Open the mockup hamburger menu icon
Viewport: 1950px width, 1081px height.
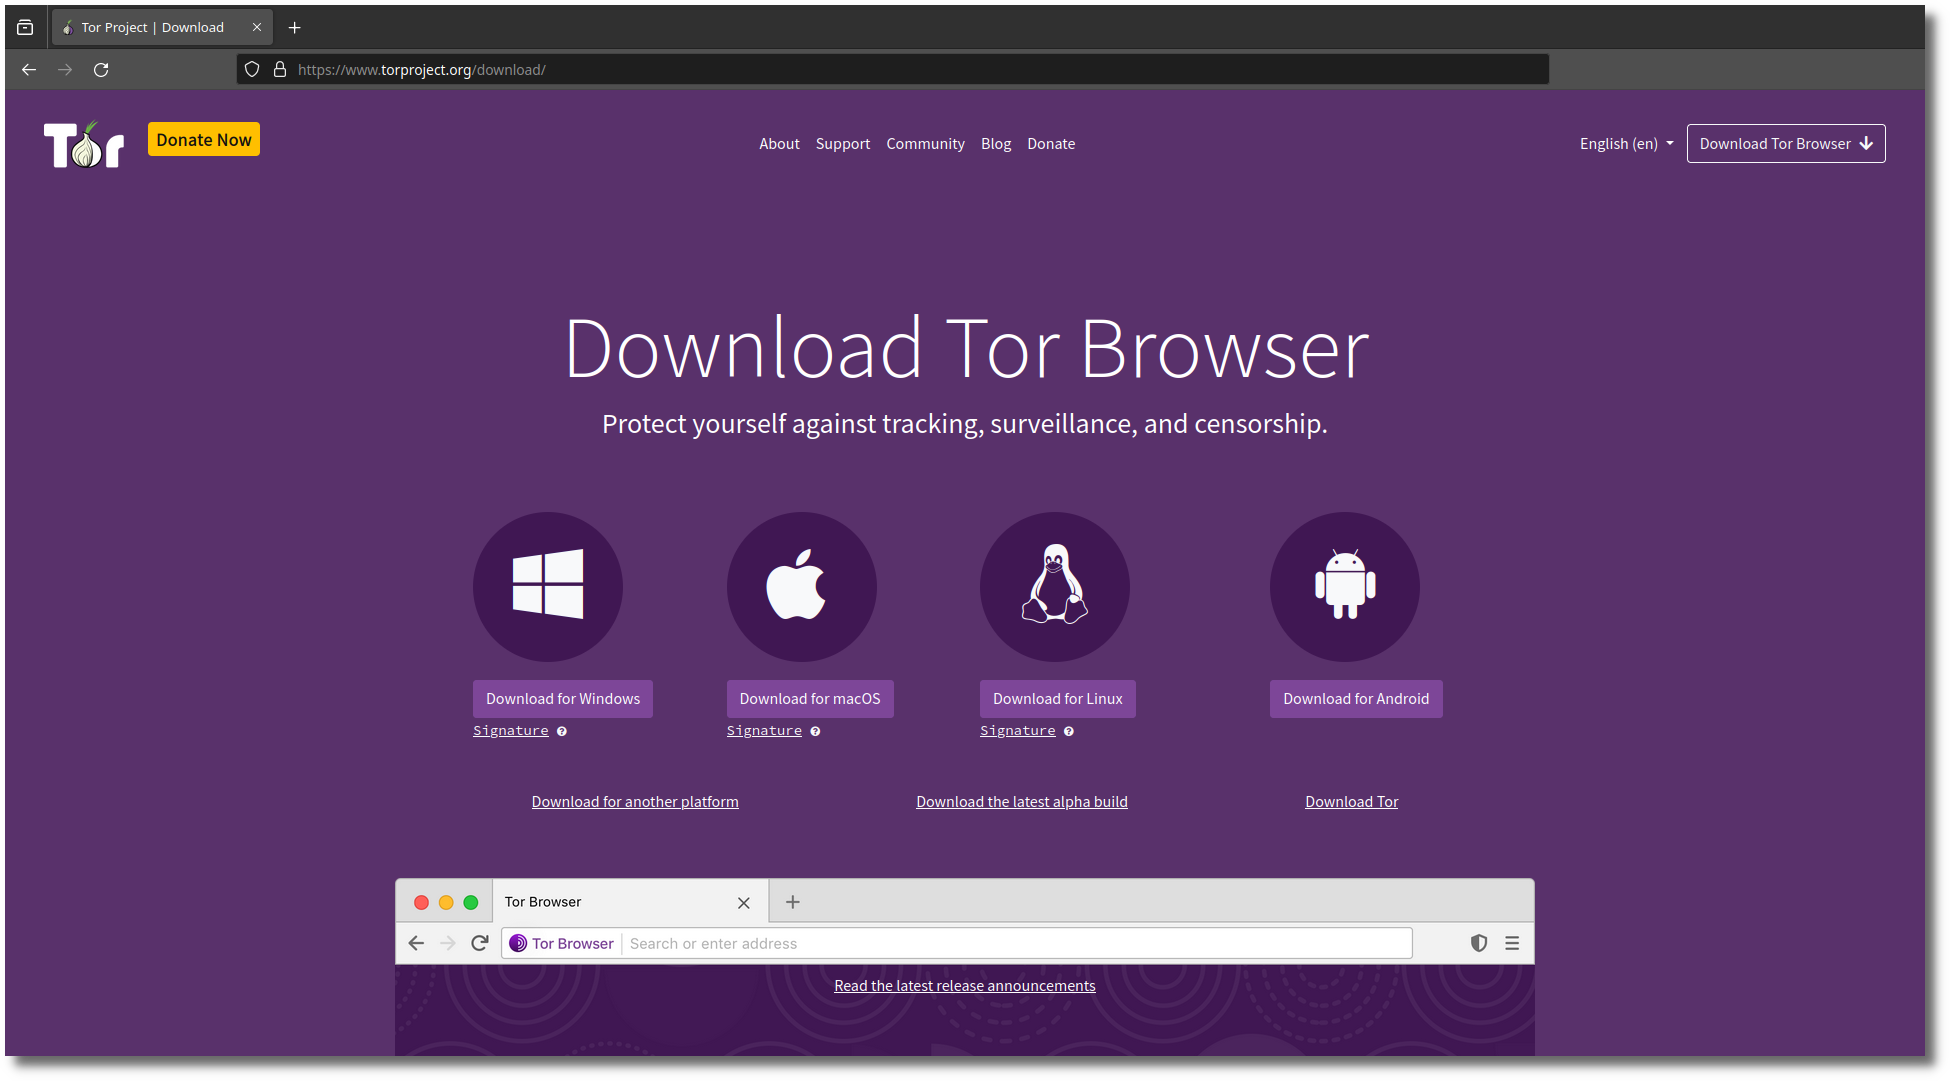point(1512,943)
